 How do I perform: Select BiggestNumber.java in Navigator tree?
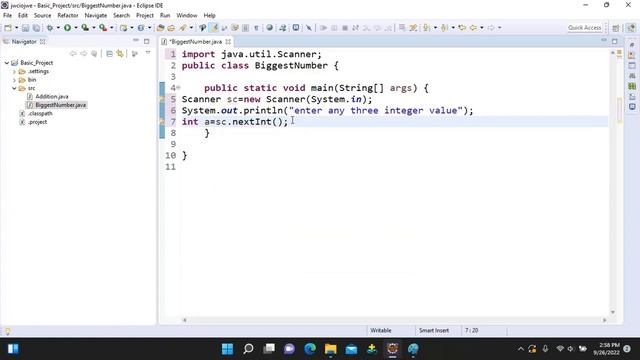(x=60, y=105)
